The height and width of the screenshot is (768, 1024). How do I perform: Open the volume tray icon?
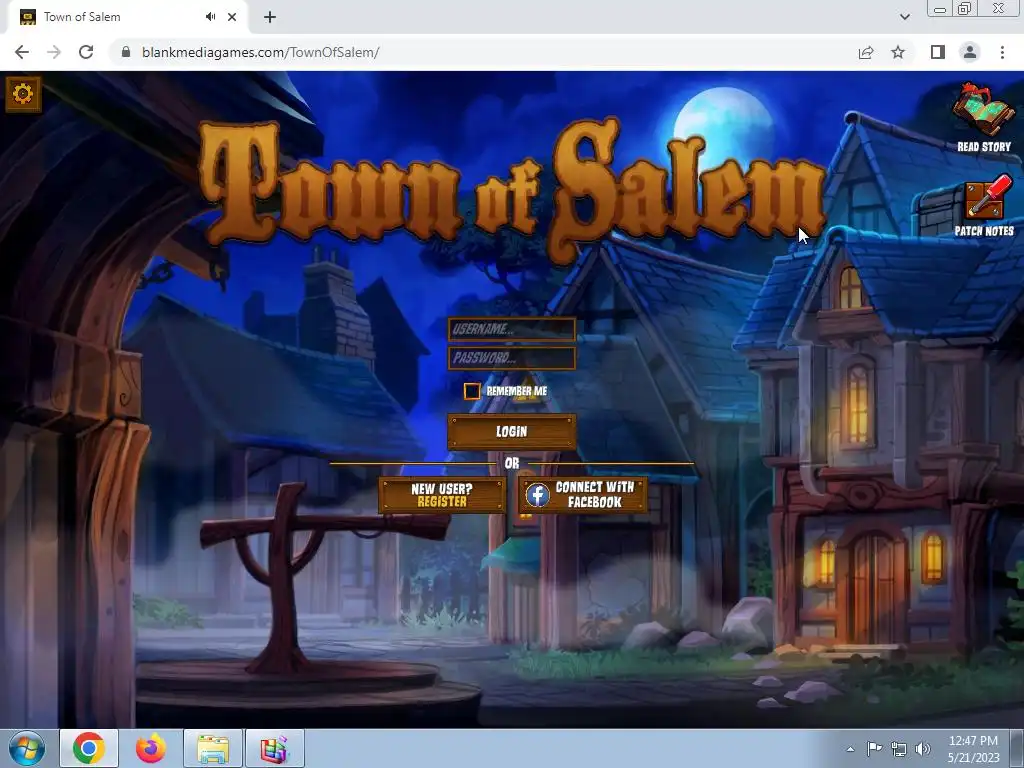(923, 749)
